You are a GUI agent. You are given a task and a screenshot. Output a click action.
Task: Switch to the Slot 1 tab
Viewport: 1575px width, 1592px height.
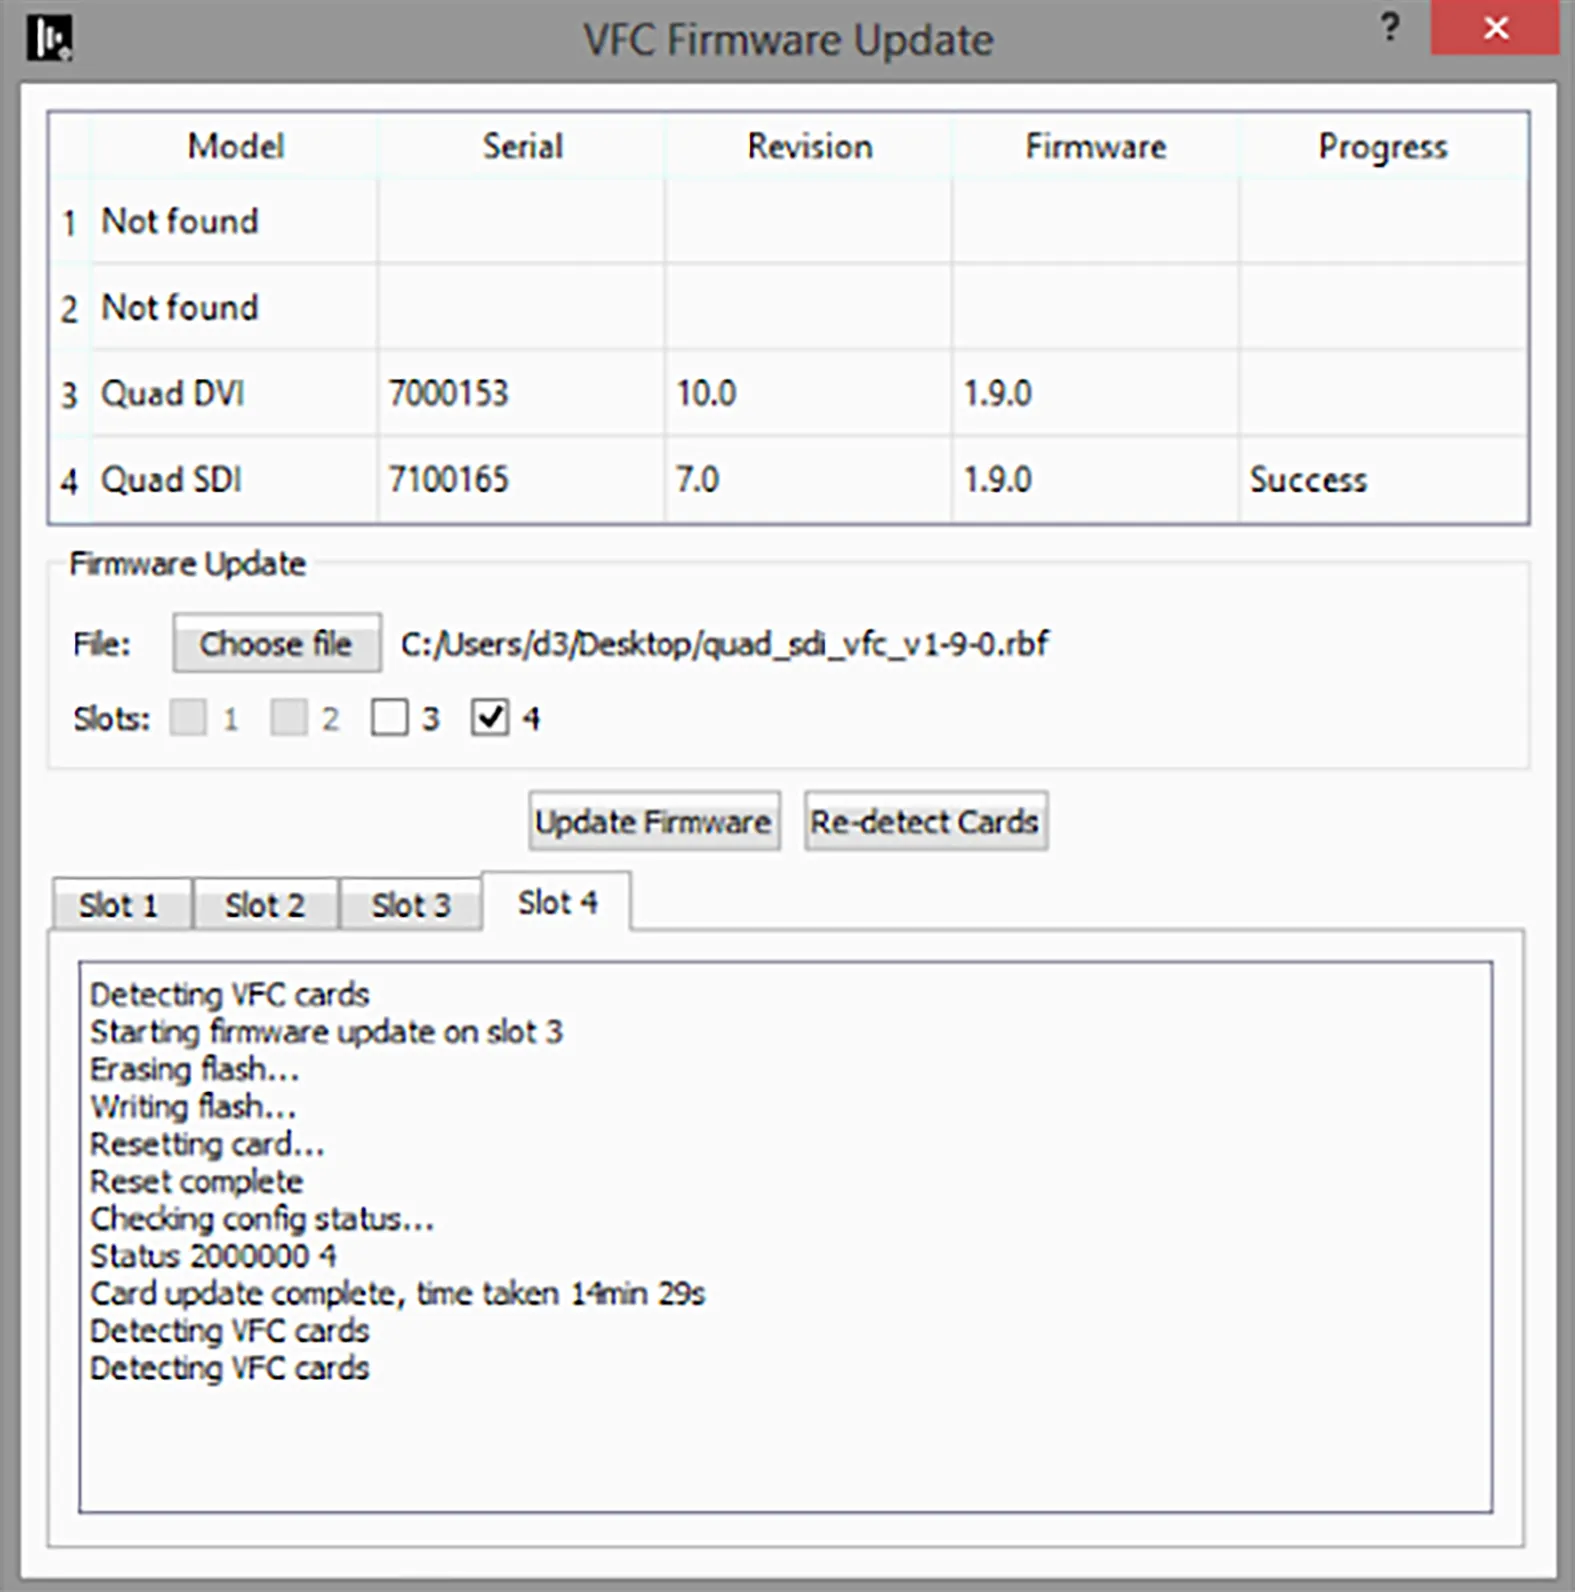tap(120, 905)
